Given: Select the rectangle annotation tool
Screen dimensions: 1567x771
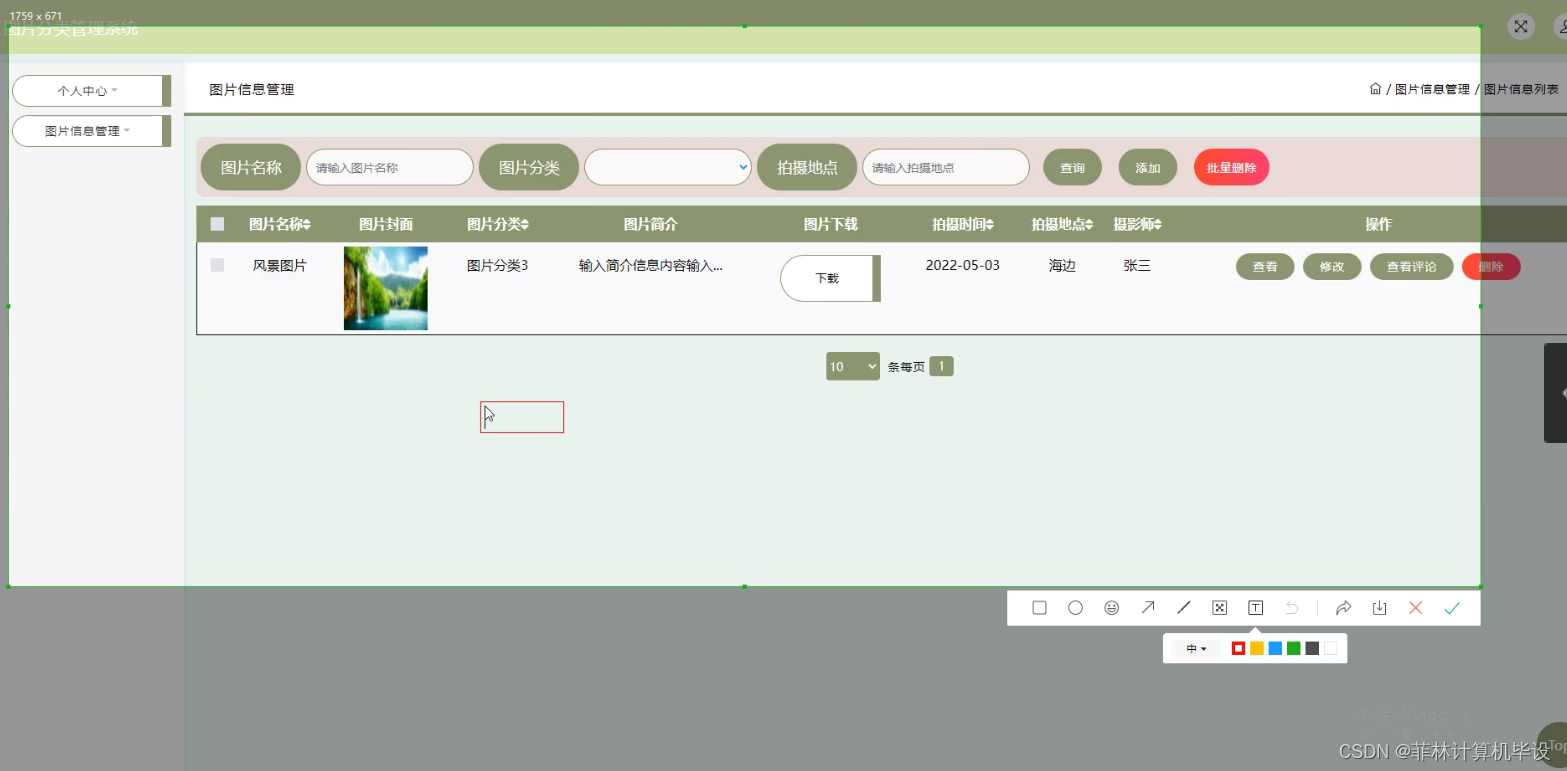Looking at the screenshot, I should coord(1039,607).
